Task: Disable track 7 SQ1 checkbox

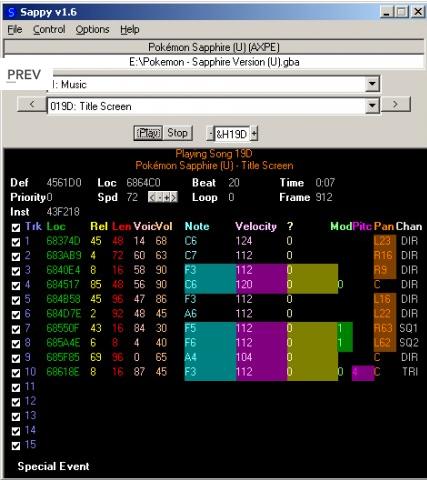Action: click(x=16, y=329)
